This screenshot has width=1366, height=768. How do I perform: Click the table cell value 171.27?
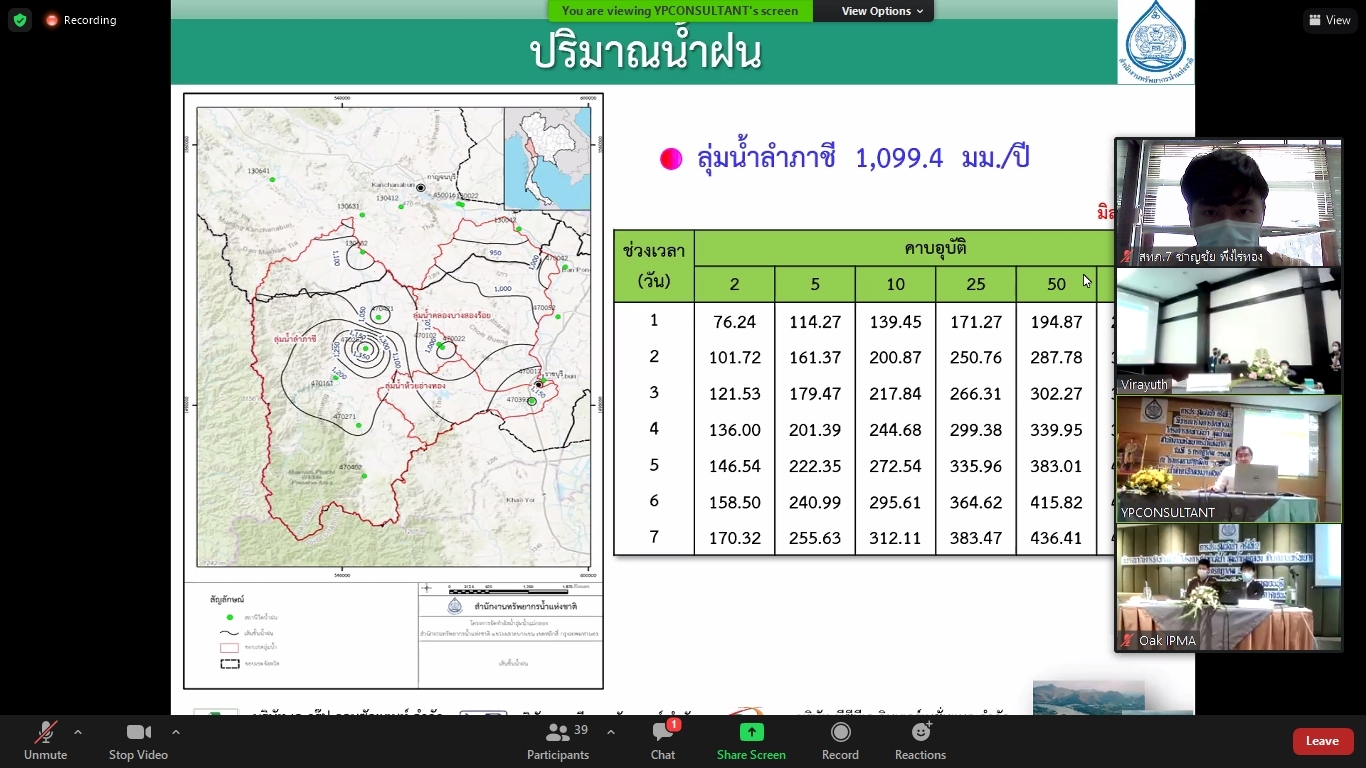pos(976,322)
